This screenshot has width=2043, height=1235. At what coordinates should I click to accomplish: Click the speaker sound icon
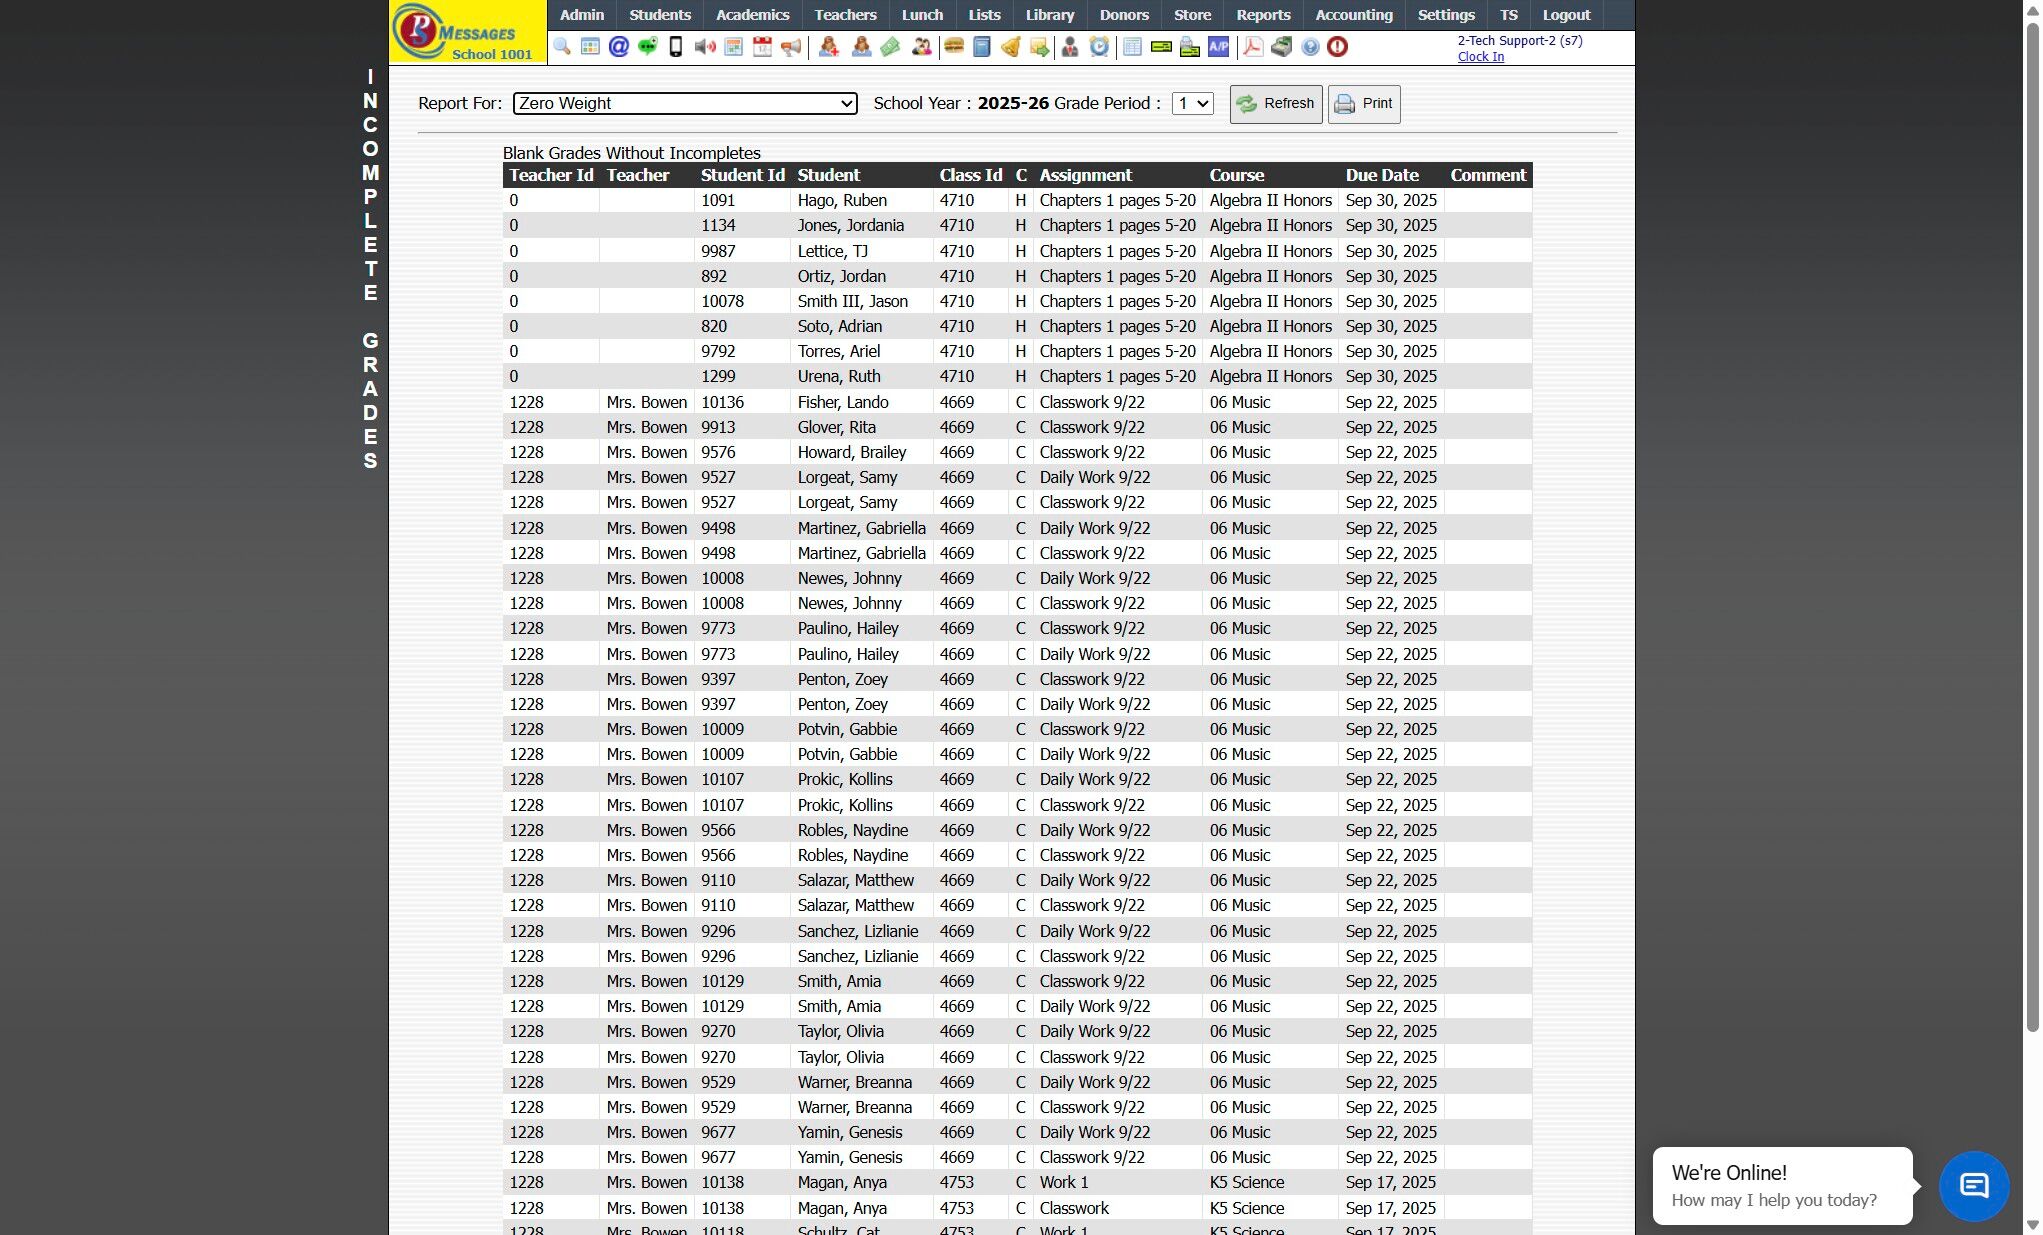pyautogui.click(x=705, y=47)
